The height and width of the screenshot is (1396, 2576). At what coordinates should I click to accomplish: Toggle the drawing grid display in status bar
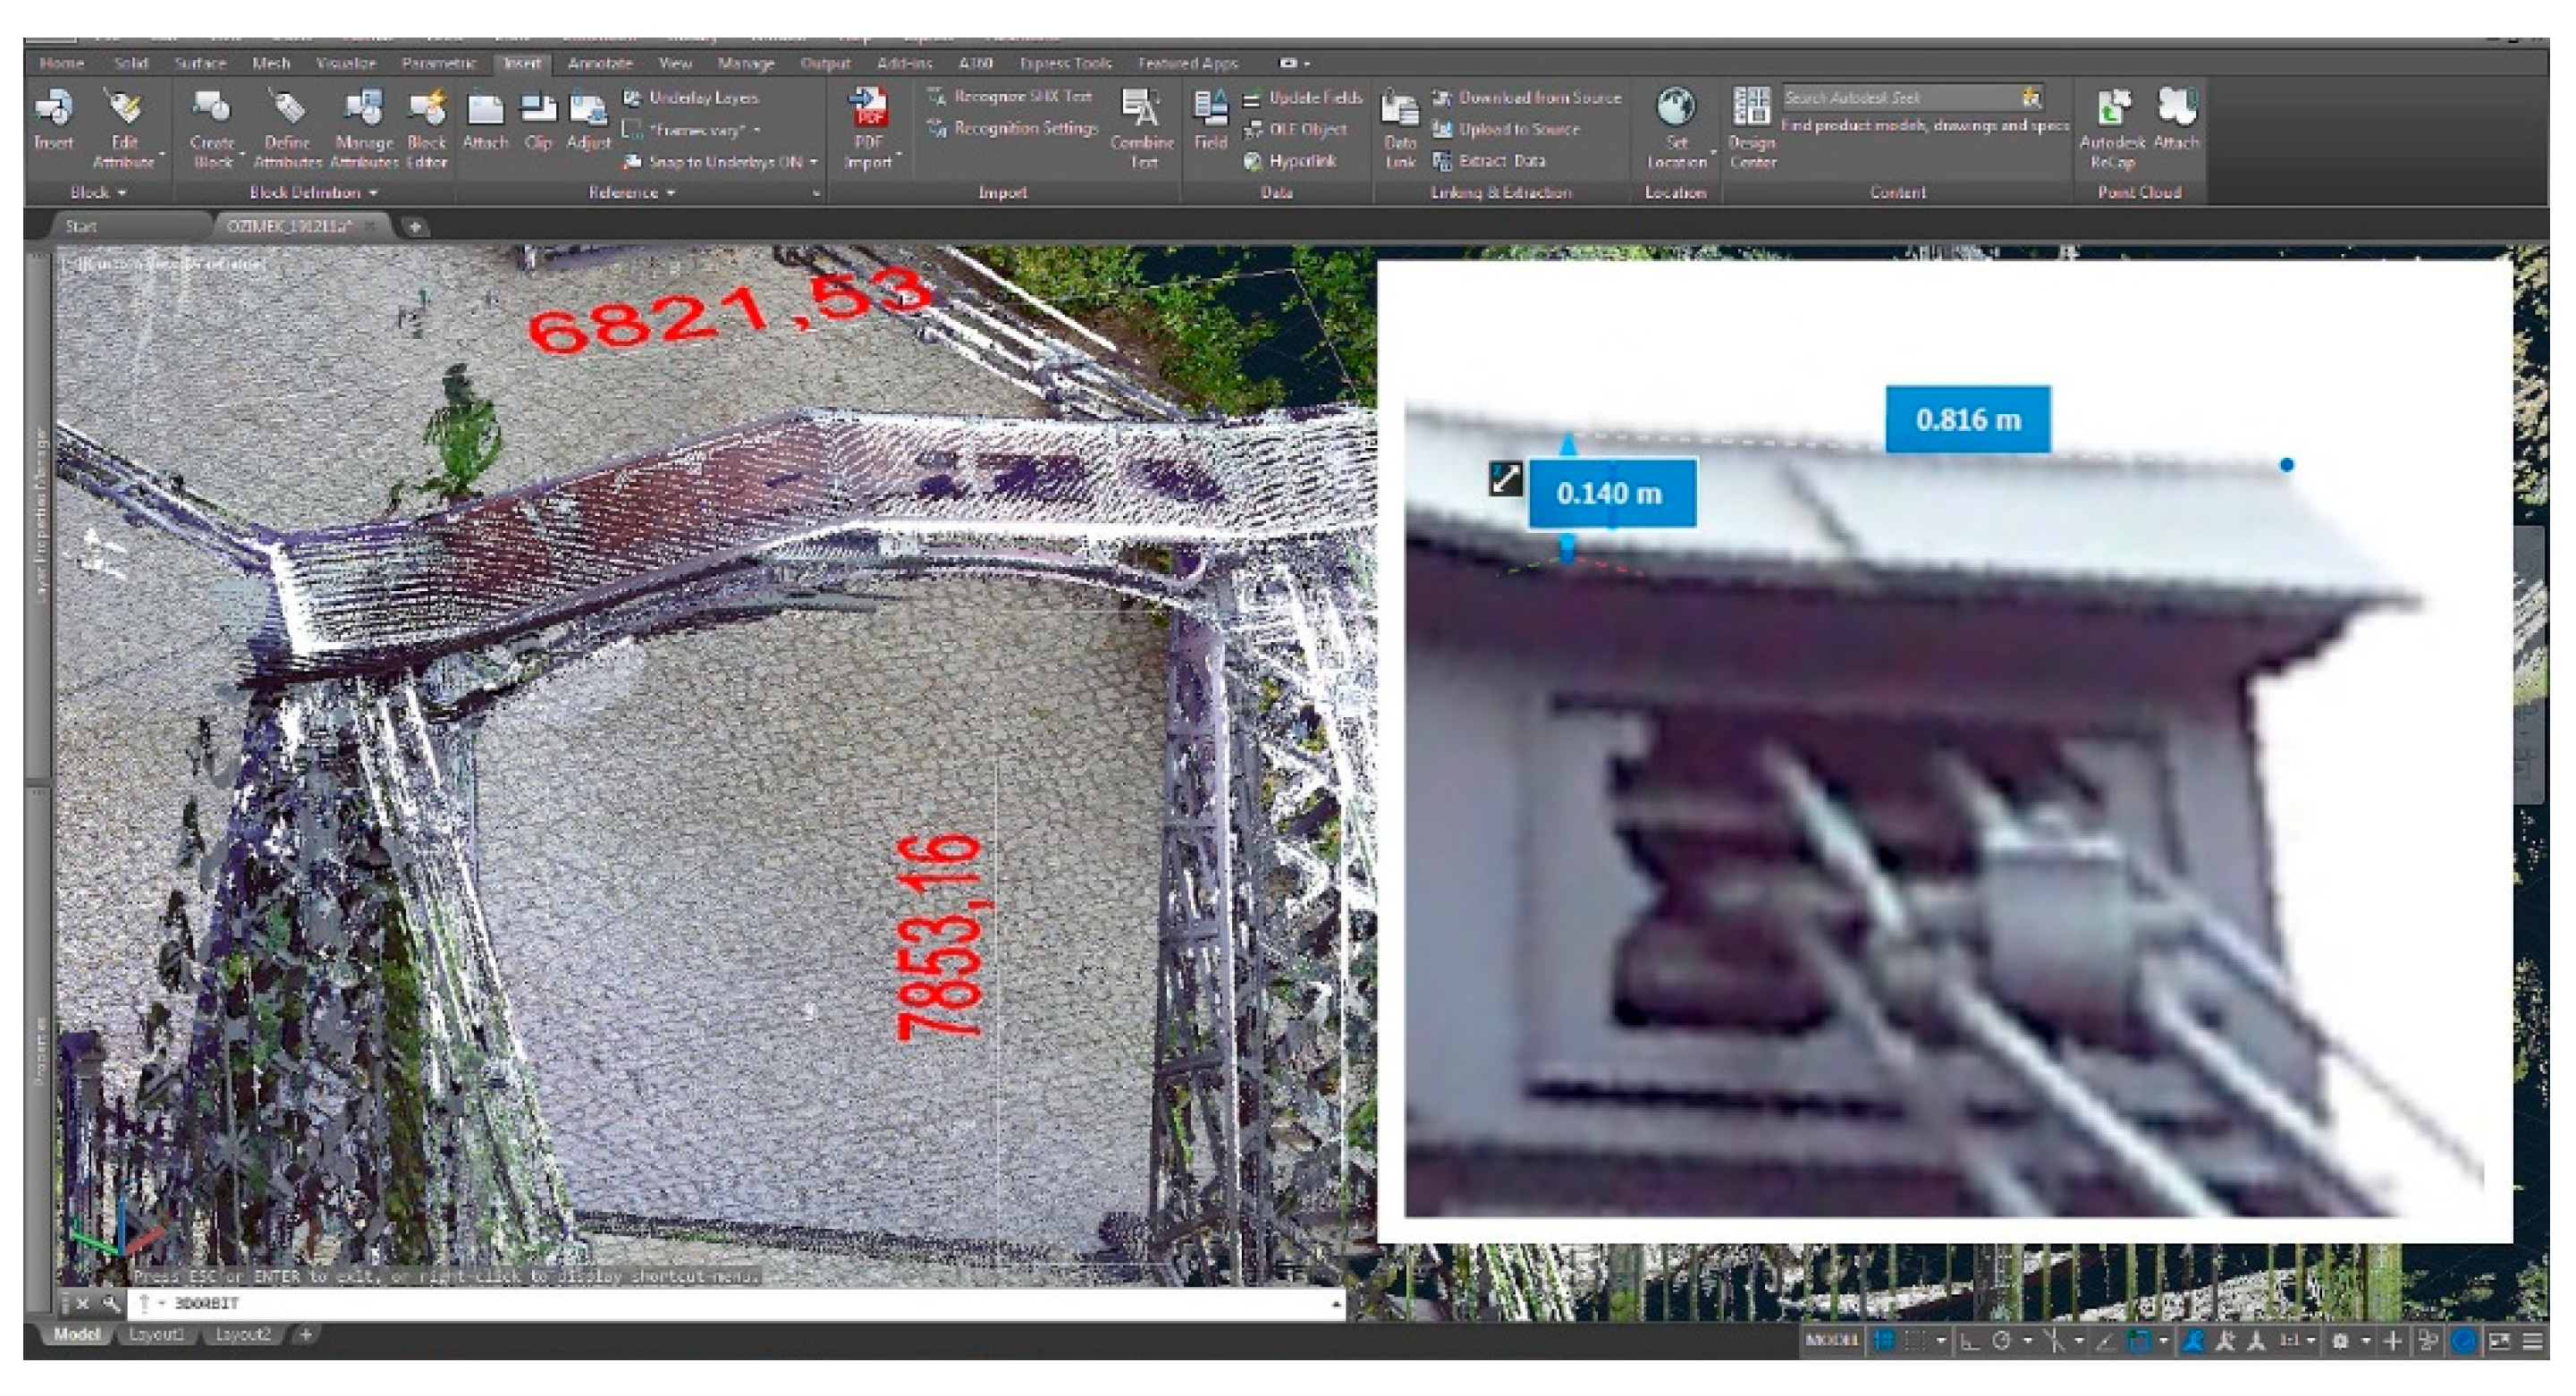pyautogui.click(x=1884, y=1340)
